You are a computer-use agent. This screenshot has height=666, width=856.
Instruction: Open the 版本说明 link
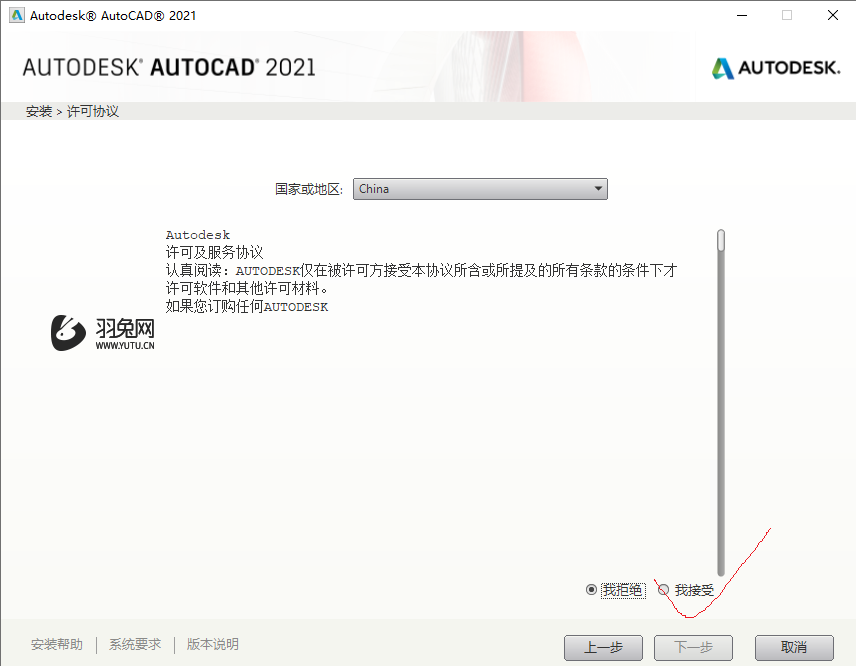click(x=211, y=644)
